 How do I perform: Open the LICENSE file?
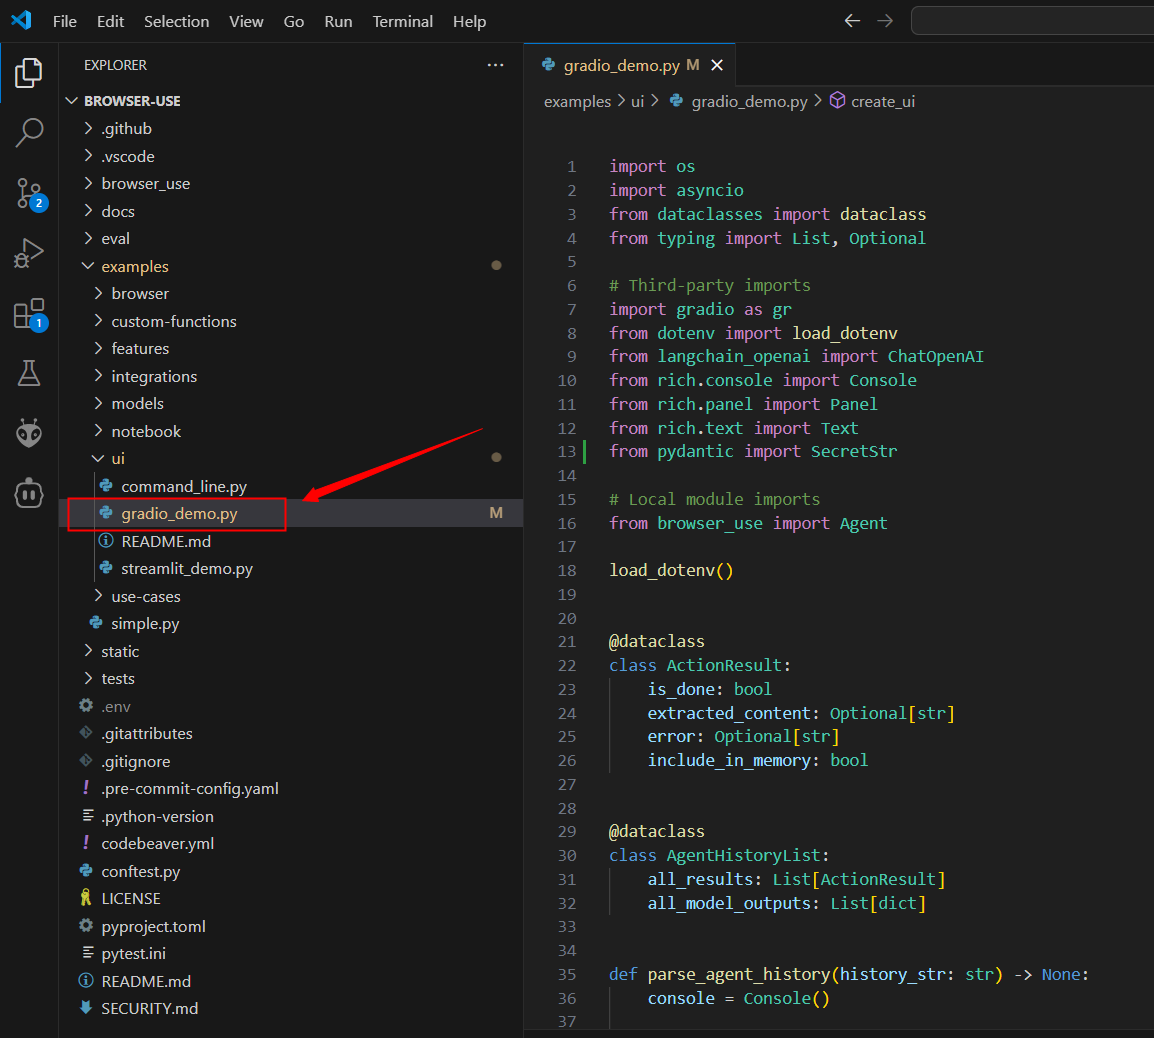[291, 899]
